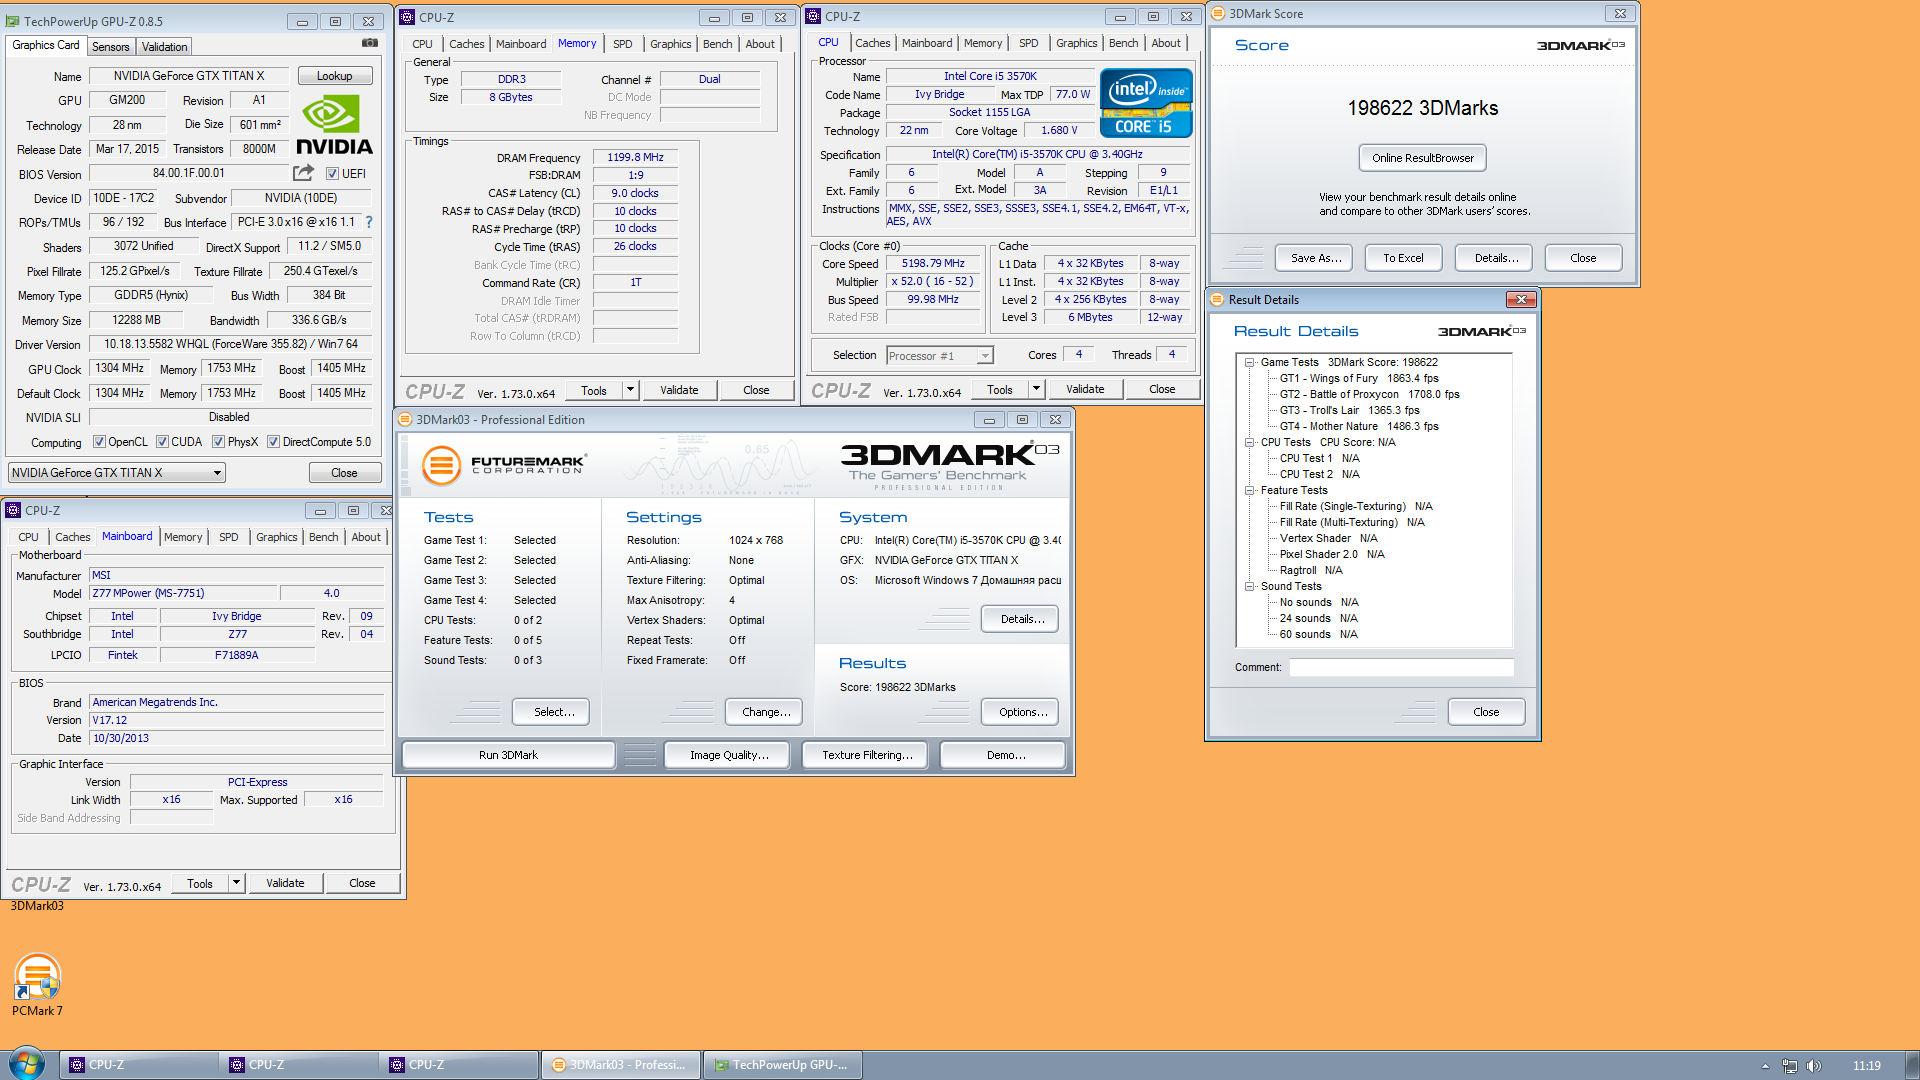Select GT1 - Wings of Fury result row

1359,378
